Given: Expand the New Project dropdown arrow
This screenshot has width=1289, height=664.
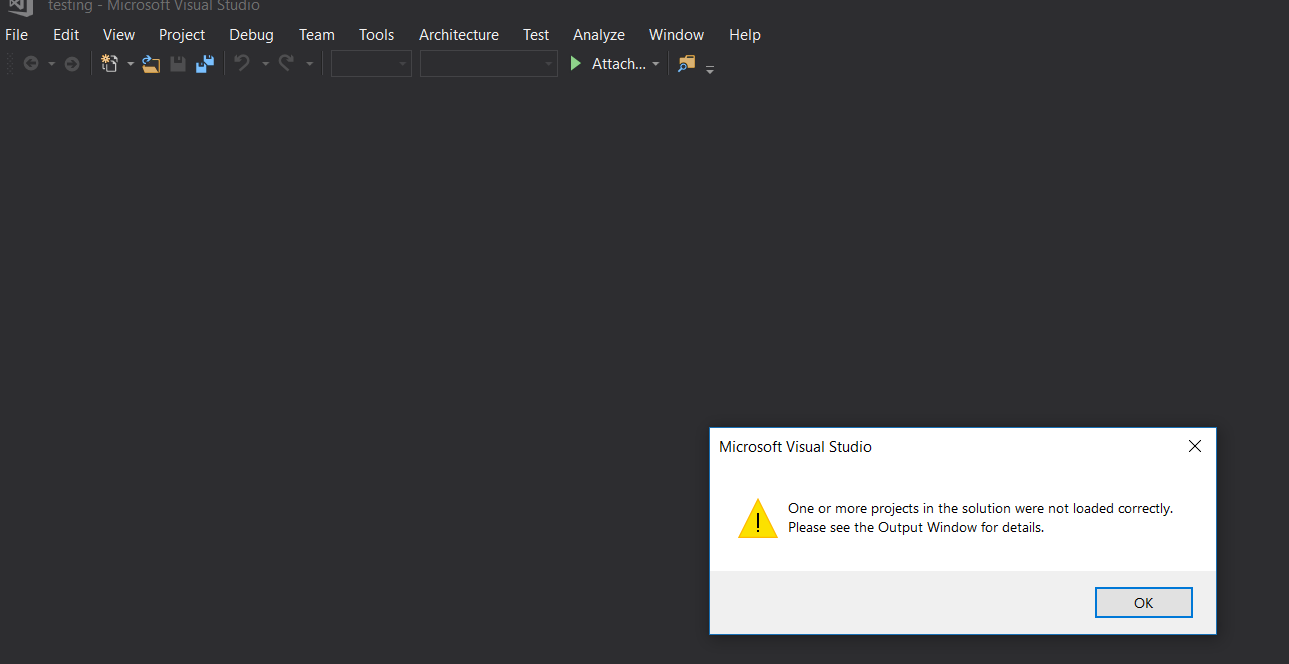Looking at the screenshot, I should pos(130,64).
